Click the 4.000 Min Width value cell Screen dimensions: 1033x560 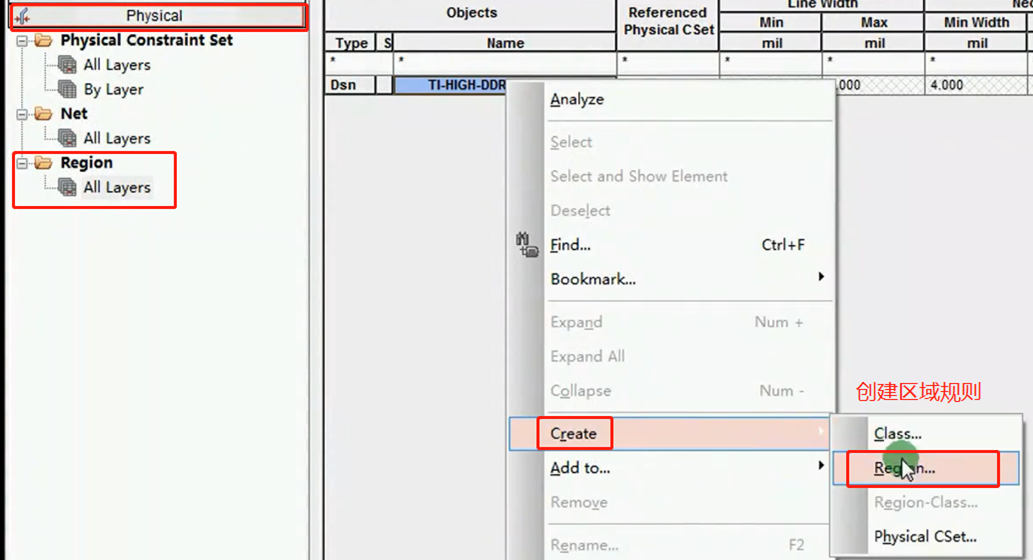click(976, 85)
